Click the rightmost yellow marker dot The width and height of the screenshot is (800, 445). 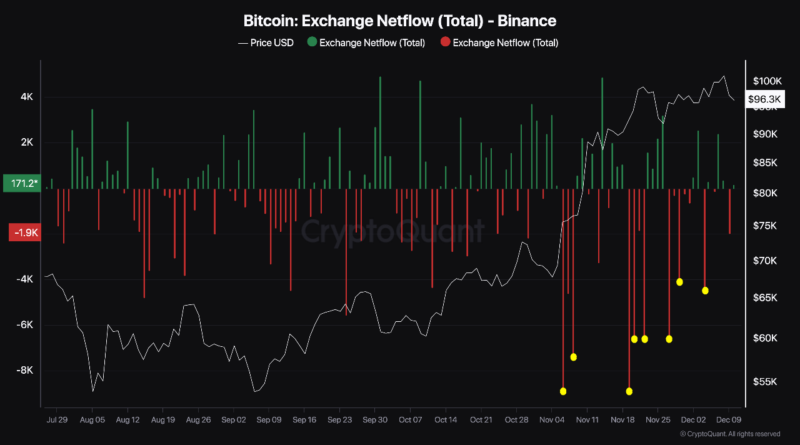pos(705,291)
